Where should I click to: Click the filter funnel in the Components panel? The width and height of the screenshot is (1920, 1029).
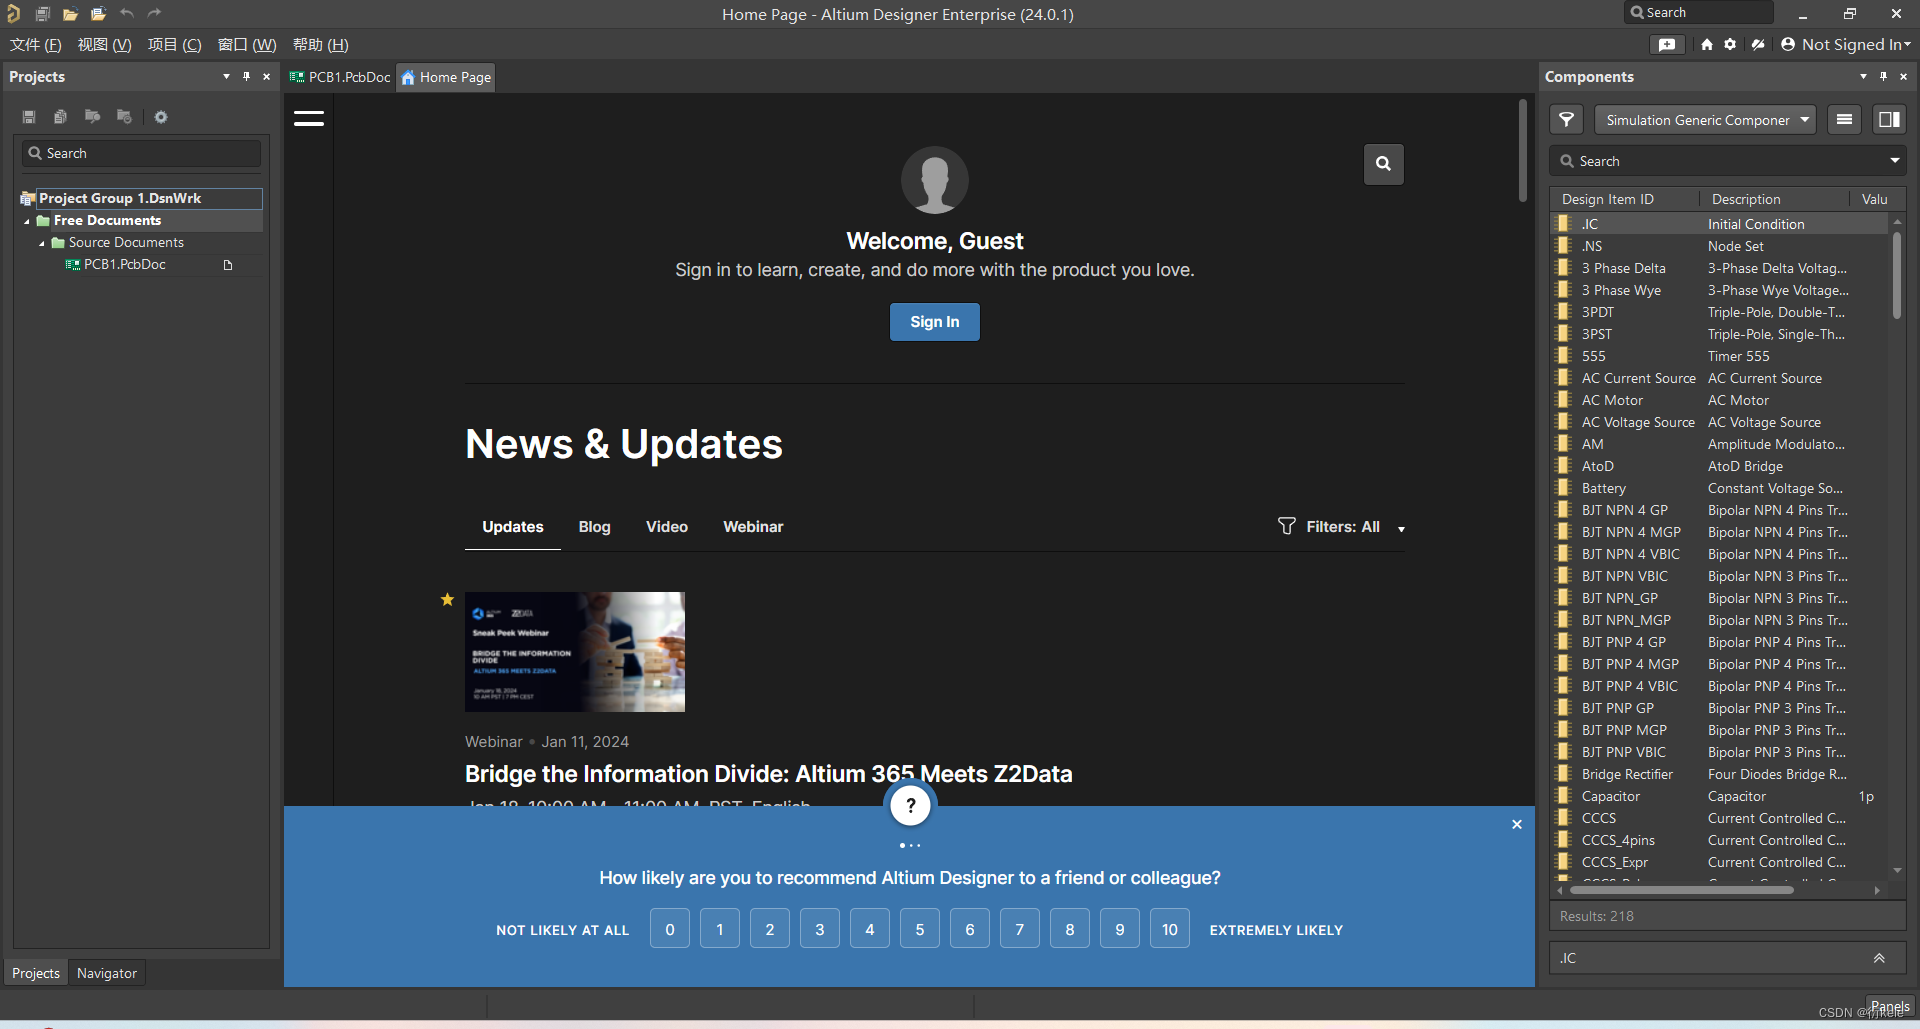[1567, 120]
